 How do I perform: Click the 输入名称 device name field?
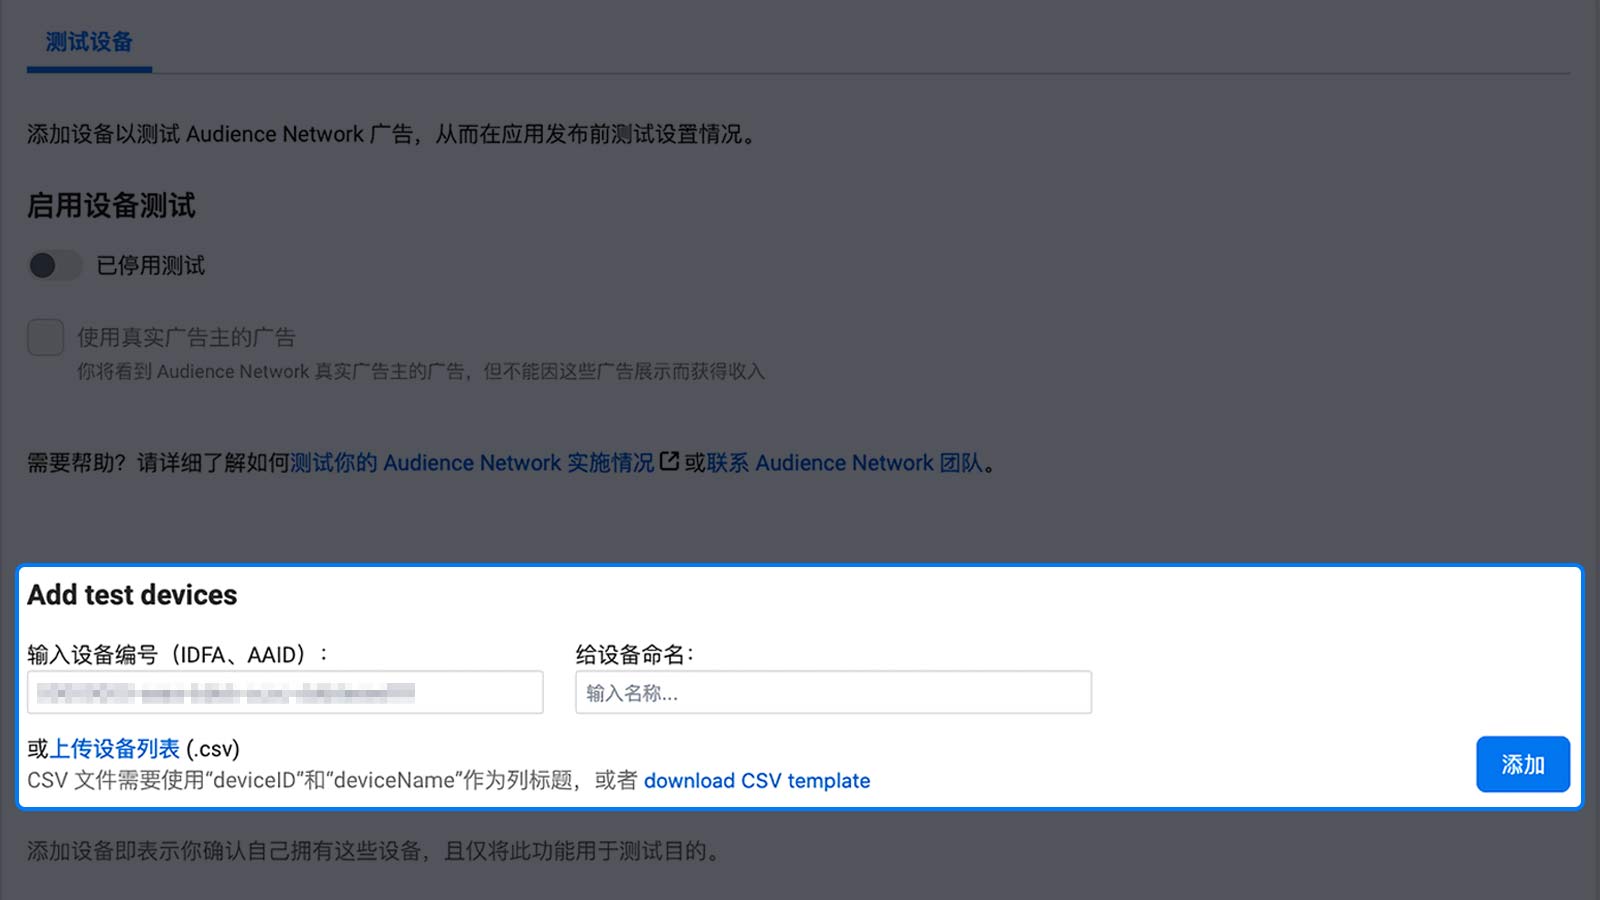tap(833, 692)
